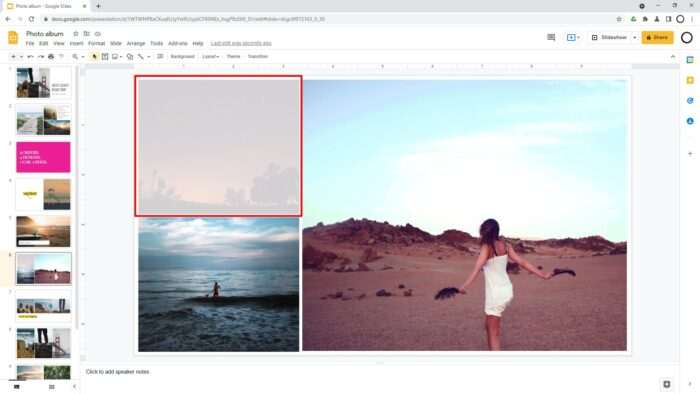
Task: Click the move to folder icon
Action: (87, 34)
